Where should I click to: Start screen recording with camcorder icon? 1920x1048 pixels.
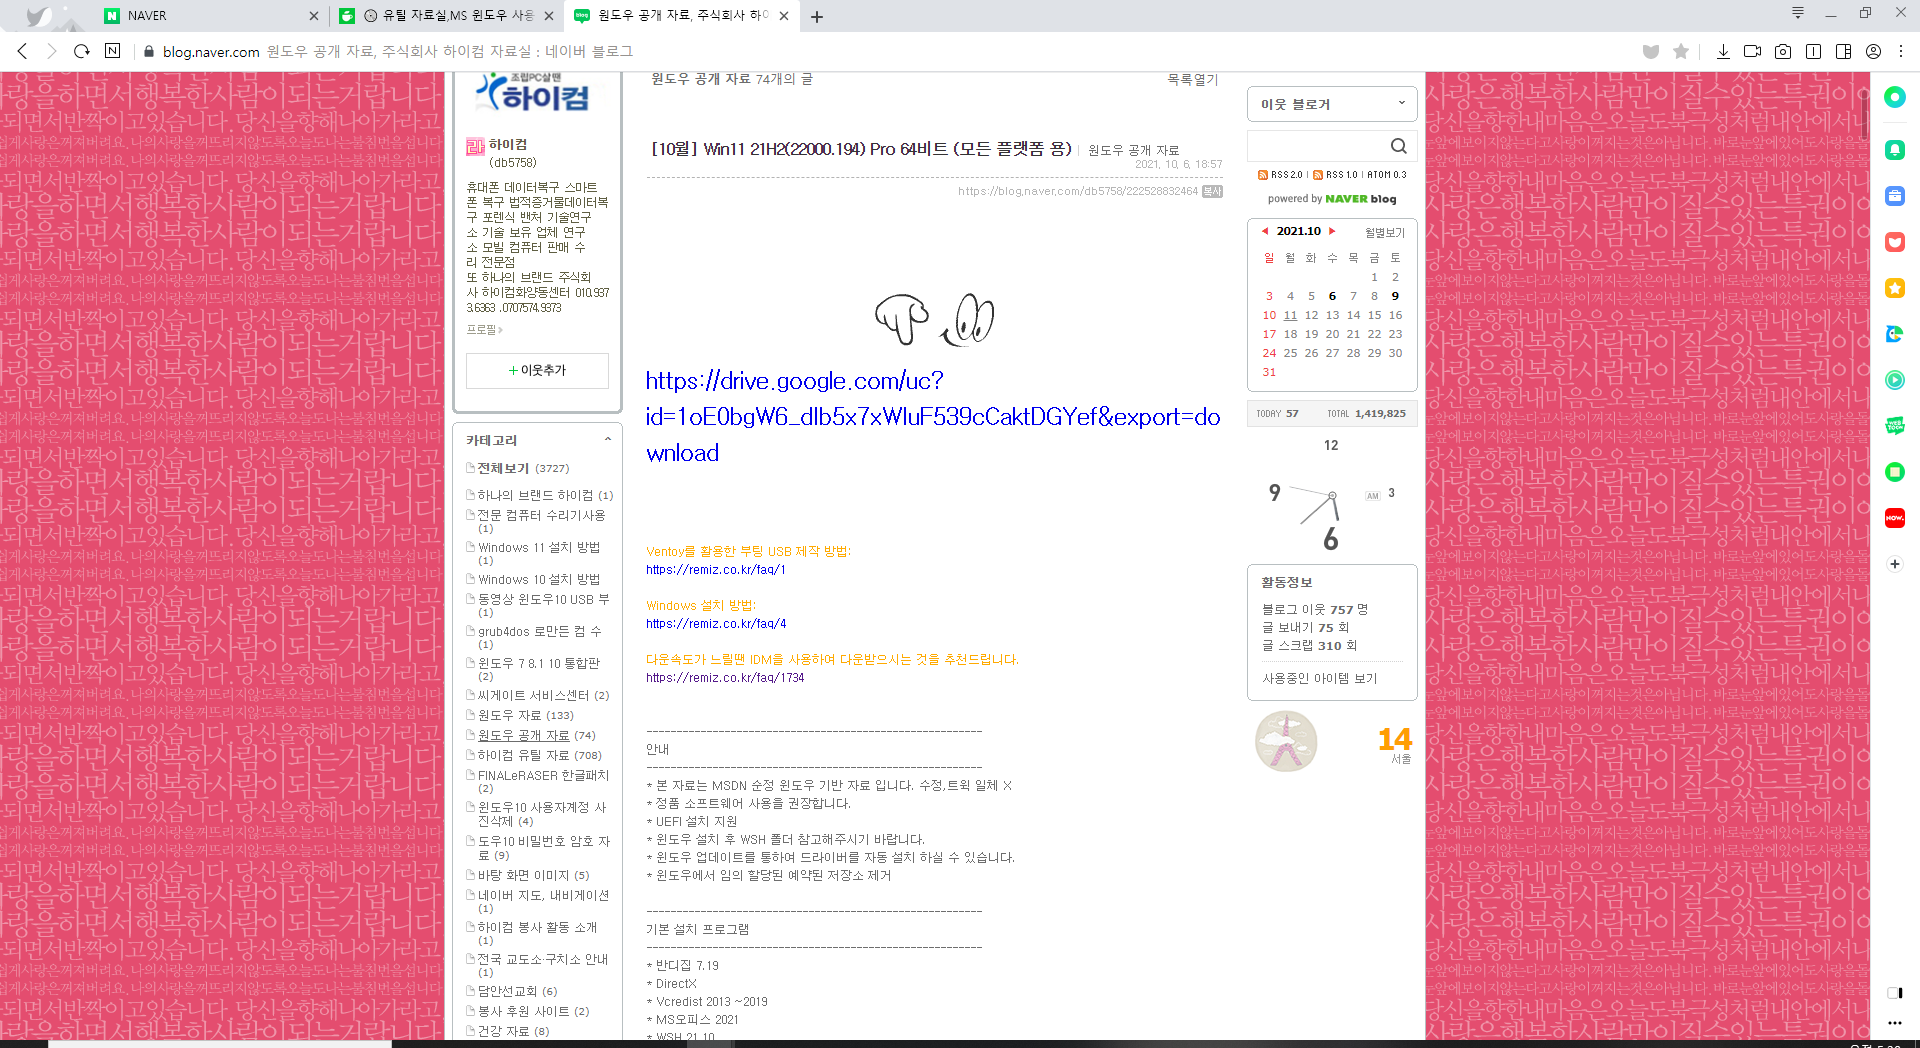click(x=1752, y=51)
